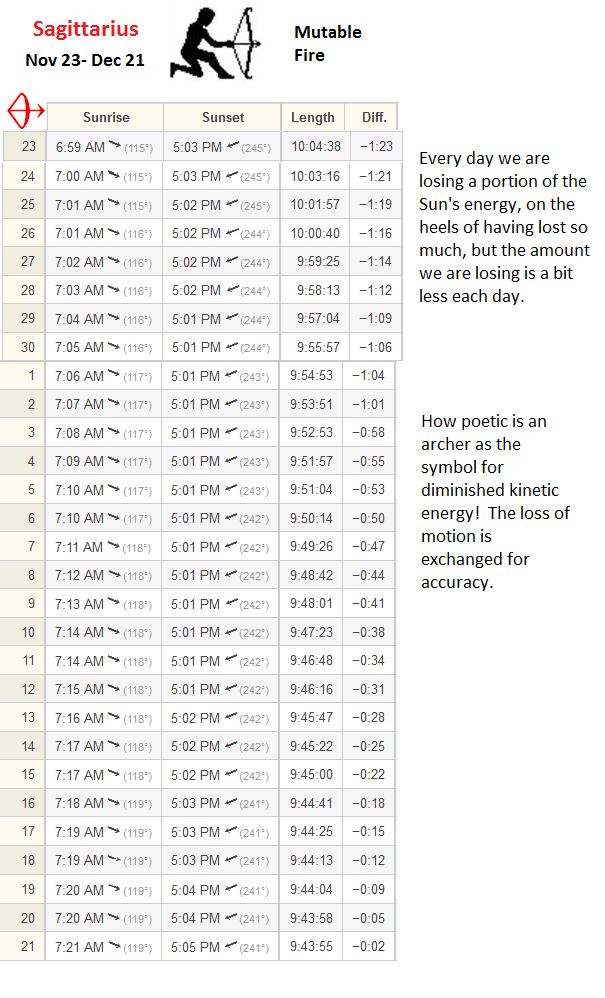Screen dimensions: 605x998
Task: Click the sunset arrow icon in row 10
Action: tap(231, 631)
